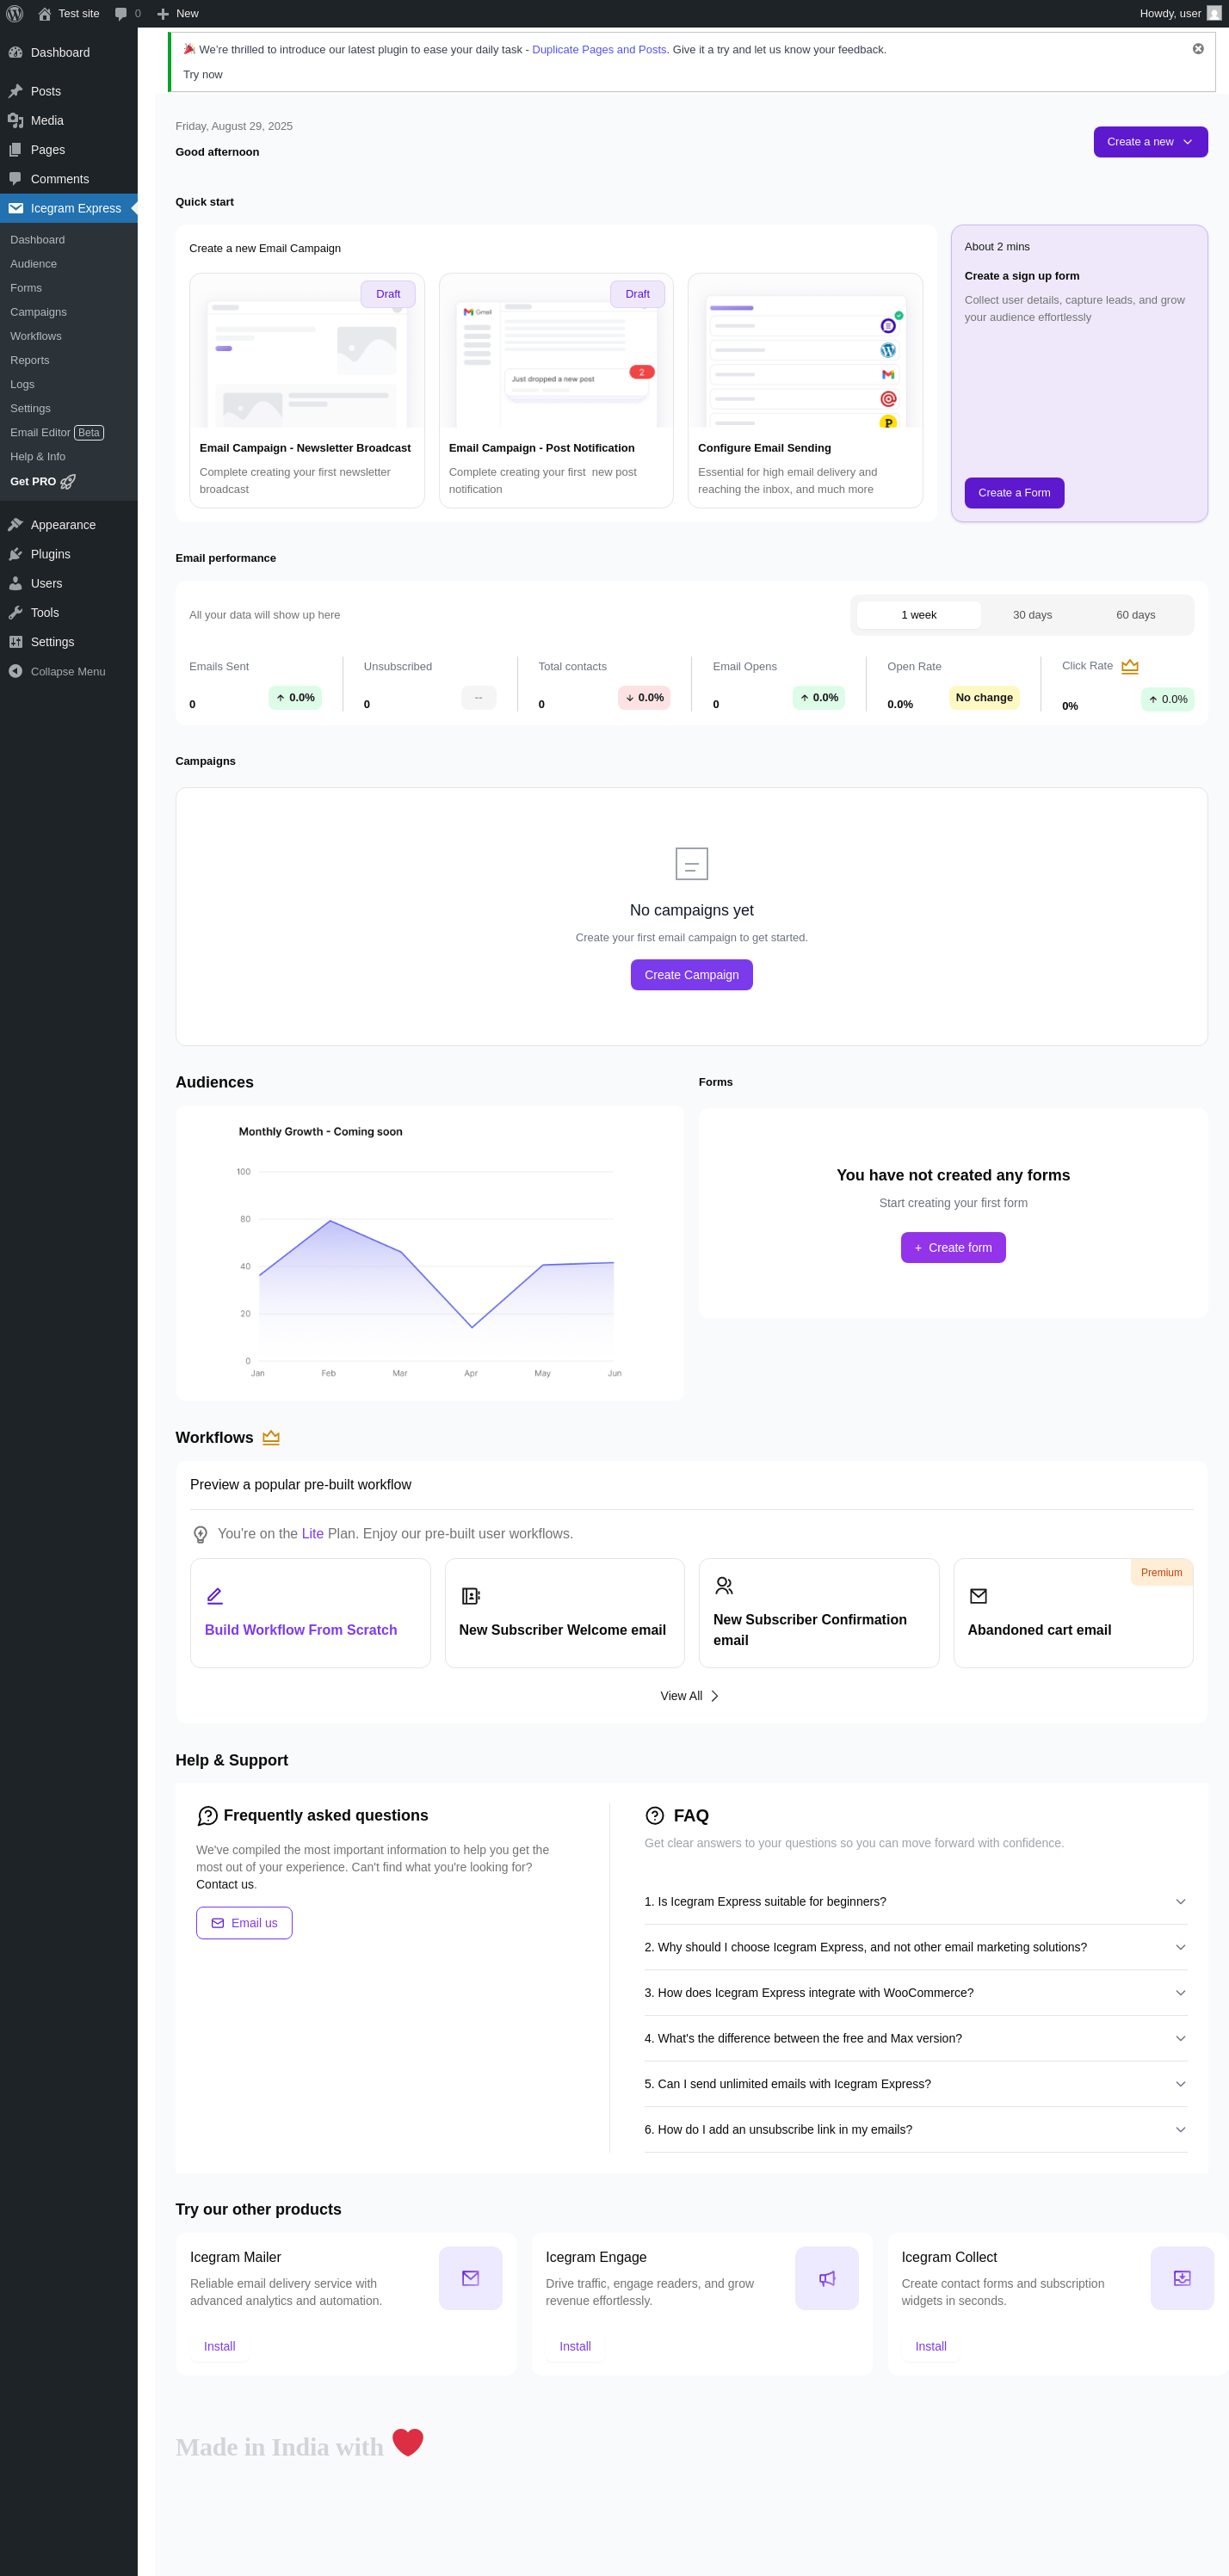Screen dimensions: 1229x2576
Task: Open Email Editor Beta menu item
Action: 68,432
